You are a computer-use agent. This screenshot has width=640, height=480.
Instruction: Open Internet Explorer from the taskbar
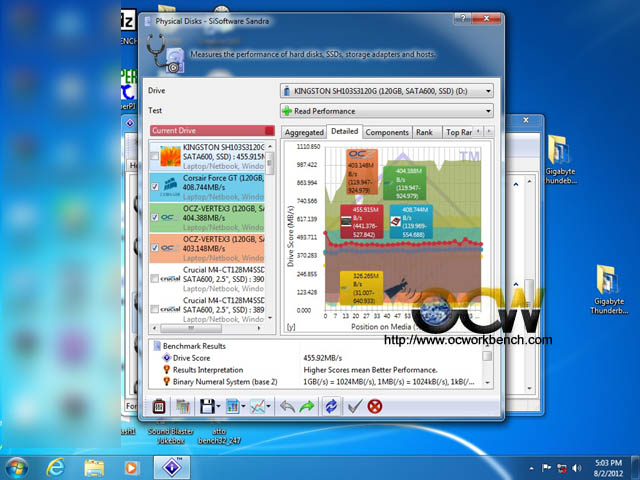pos(55,467)
